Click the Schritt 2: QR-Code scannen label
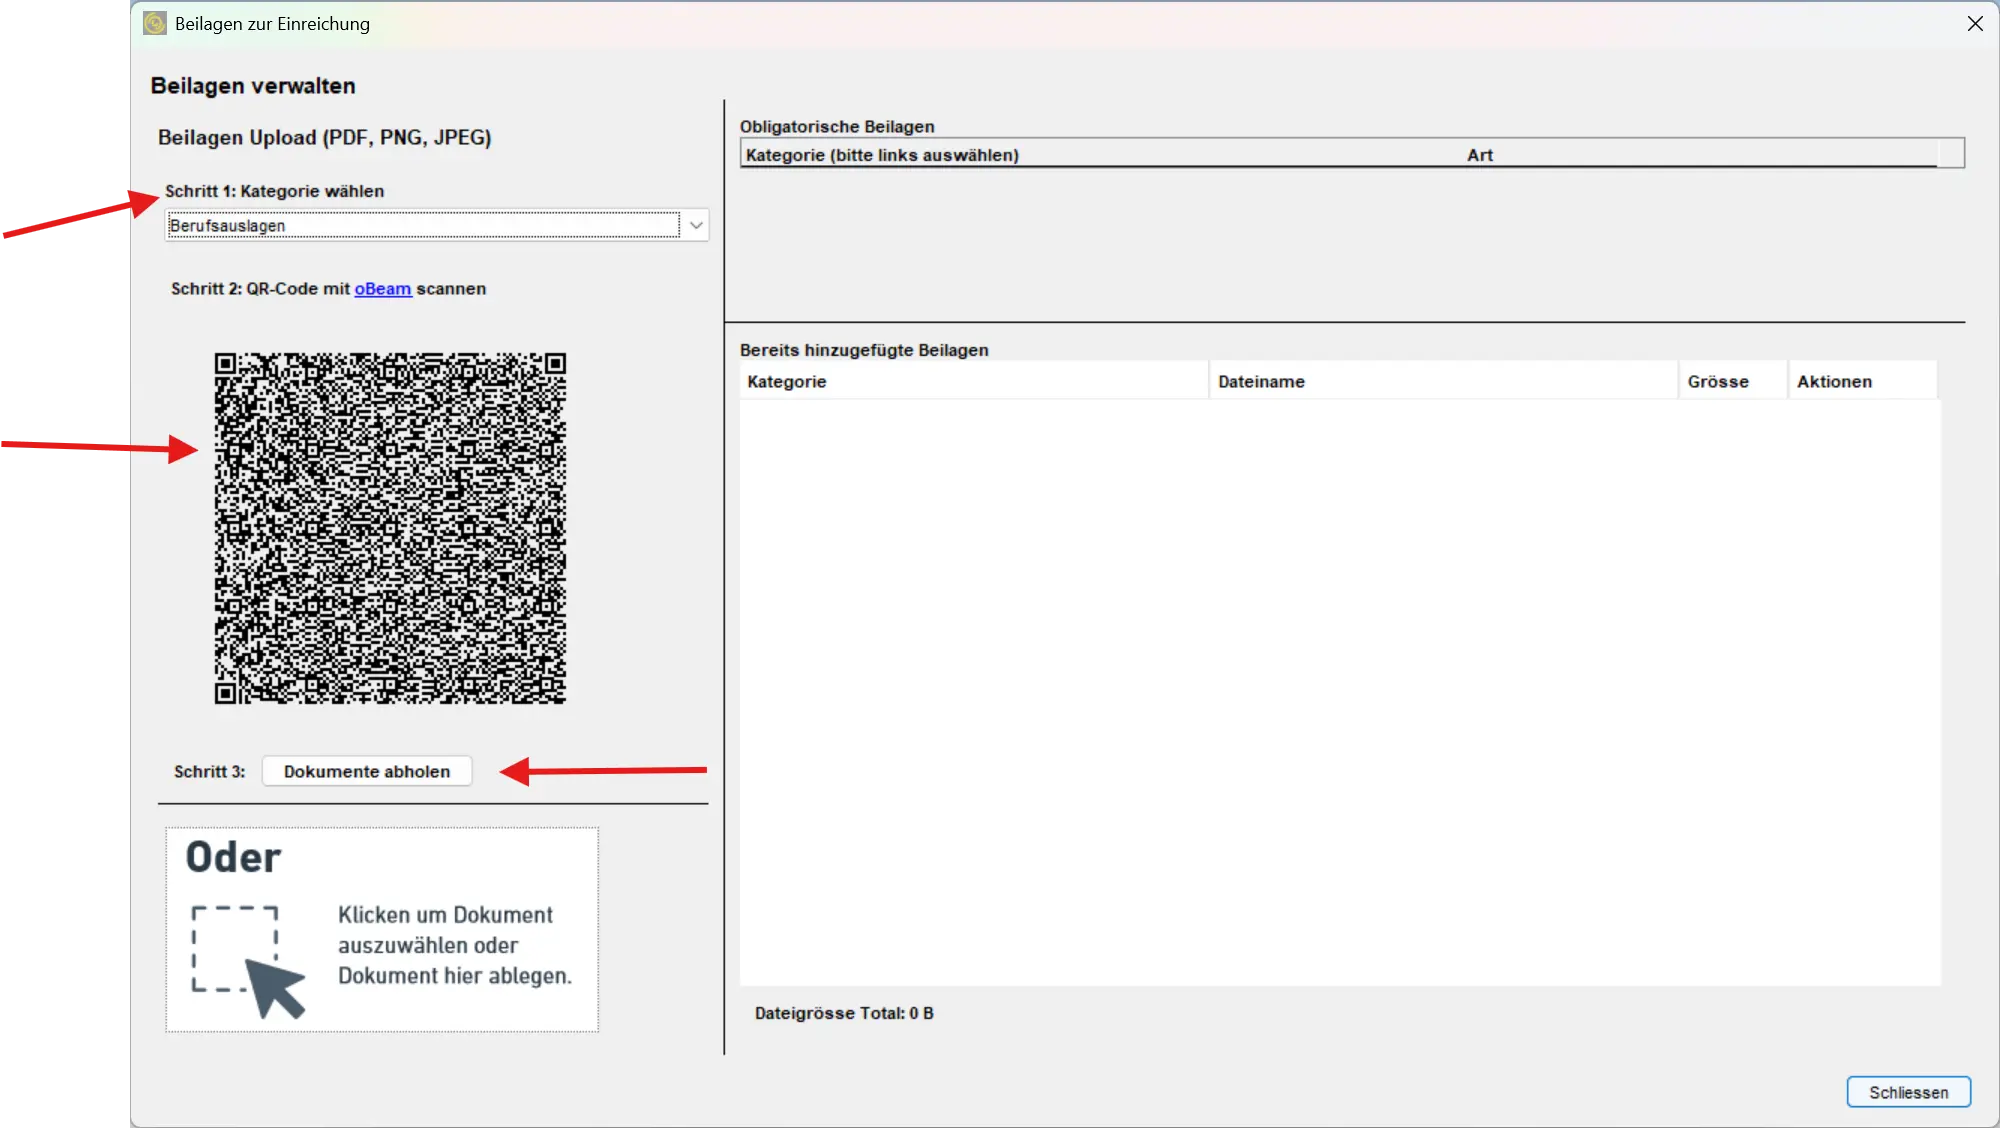 329,288
